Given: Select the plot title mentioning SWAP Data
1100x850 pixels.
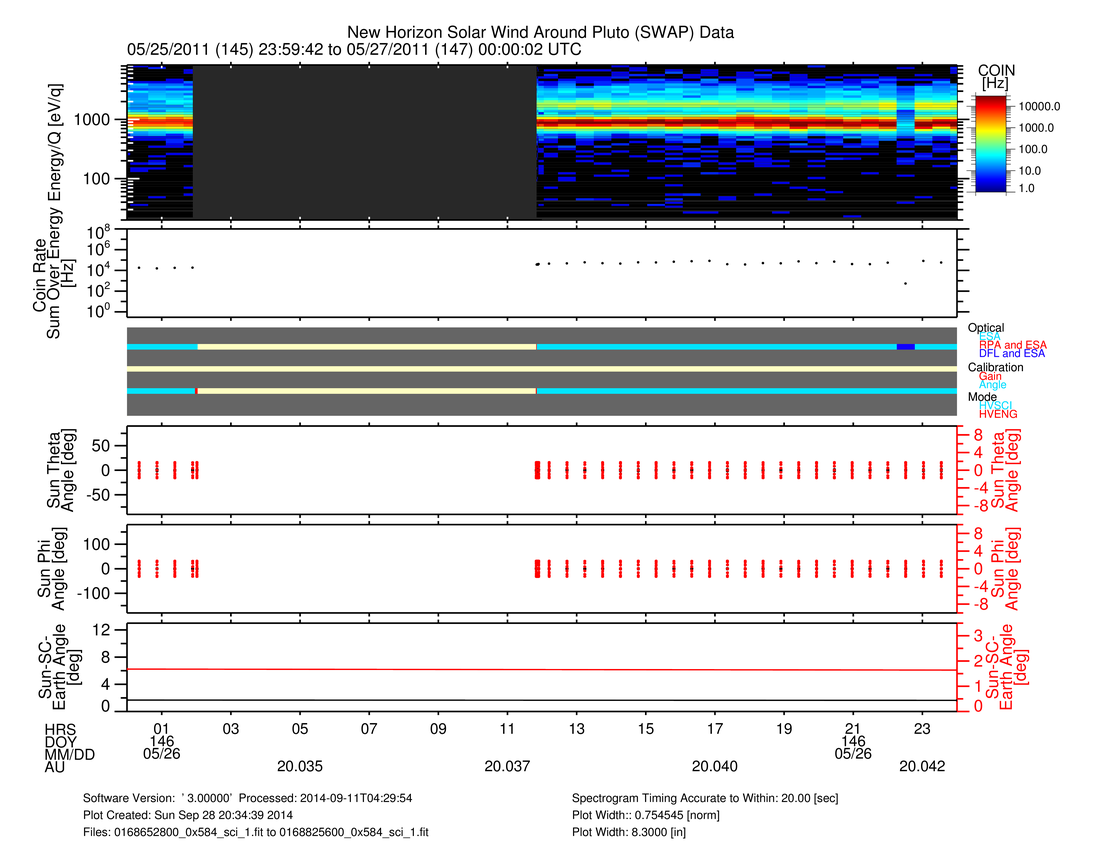Looking at the screenshot, I should click(x=540, y=32).
